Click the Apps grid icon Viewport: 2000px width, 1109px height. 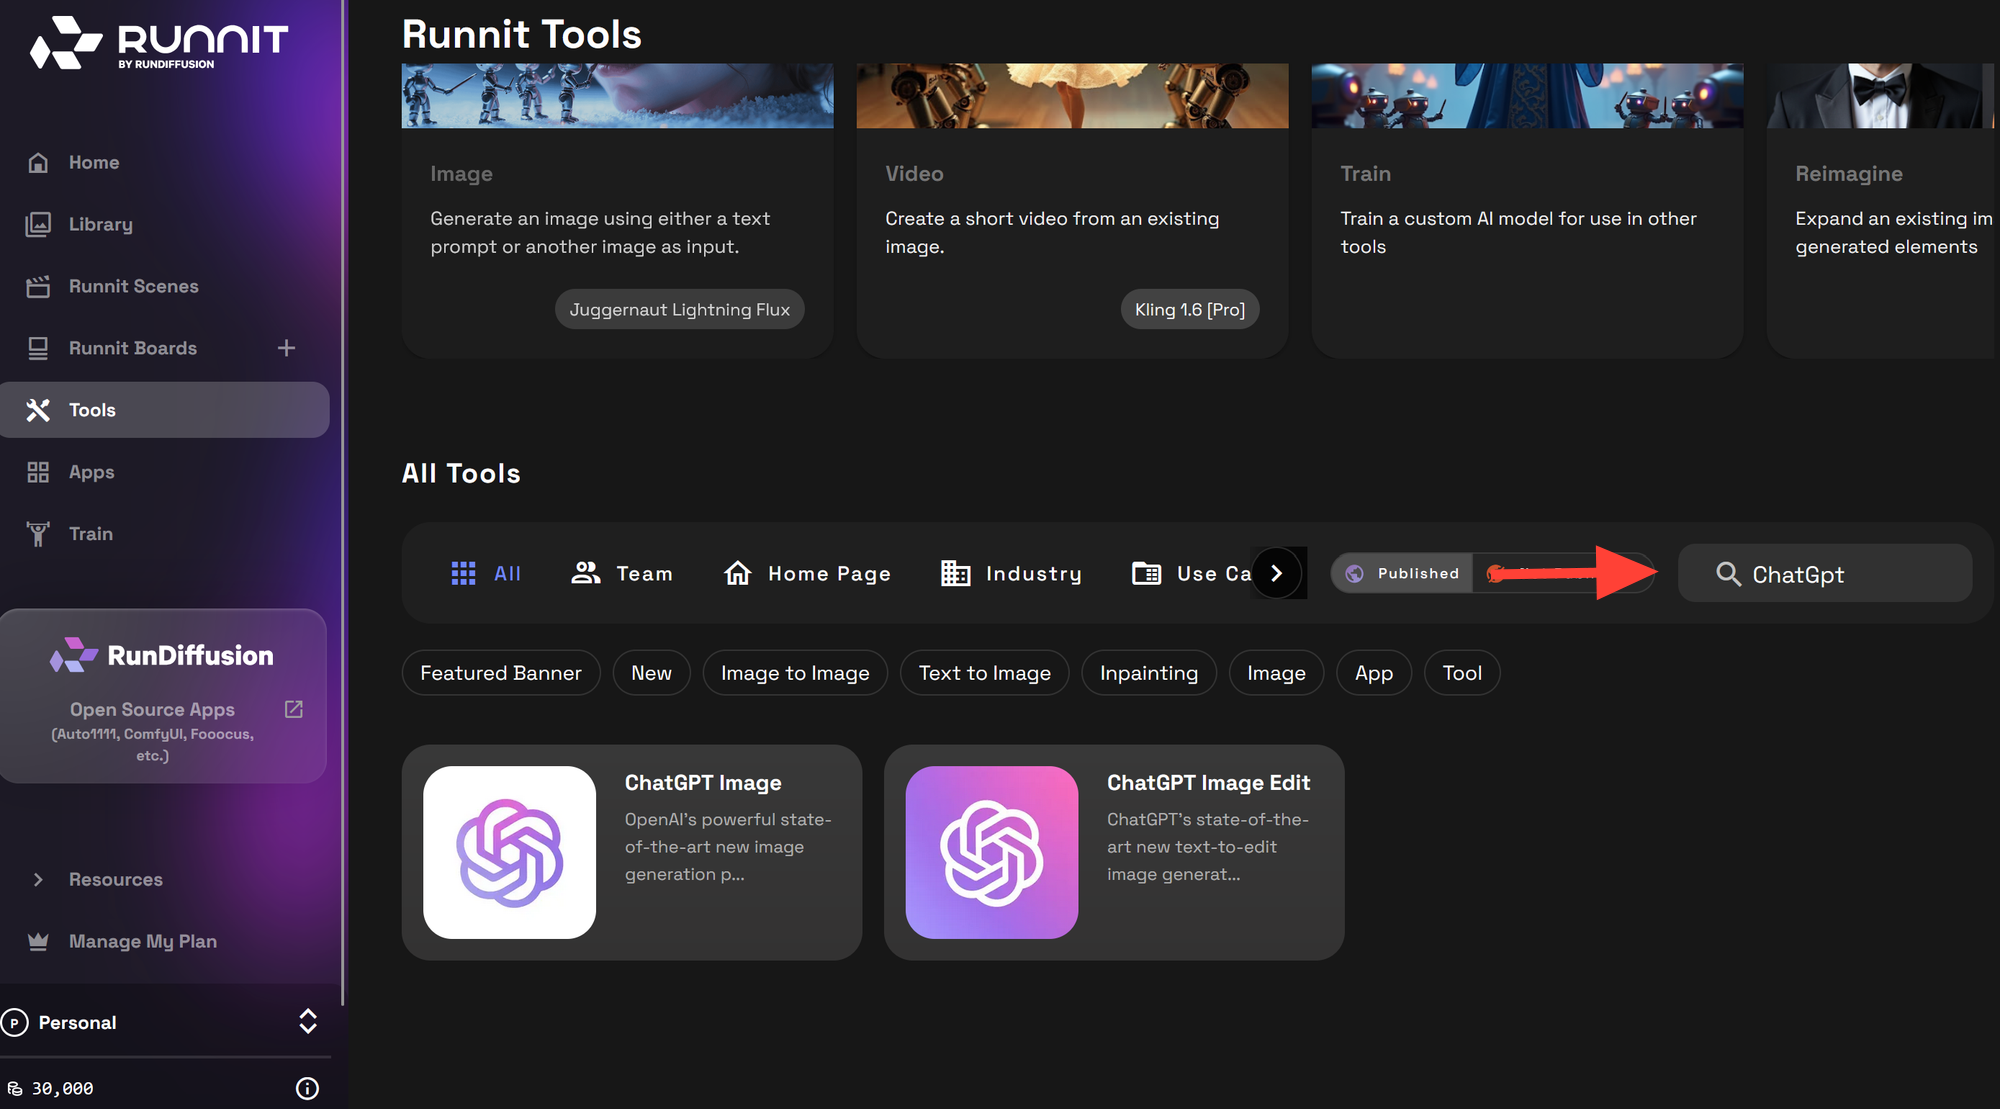click(38, 472)
